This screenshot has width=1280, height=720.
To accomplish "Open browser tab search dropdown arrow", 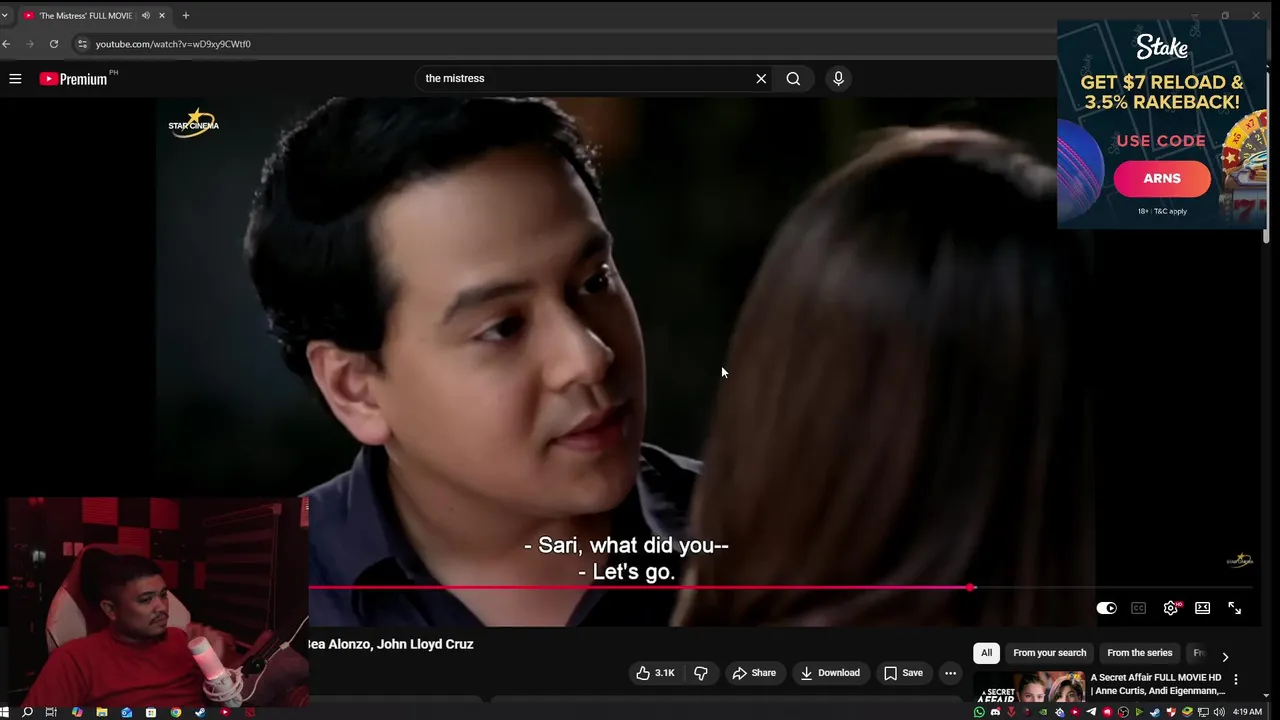I will point(5,15).
